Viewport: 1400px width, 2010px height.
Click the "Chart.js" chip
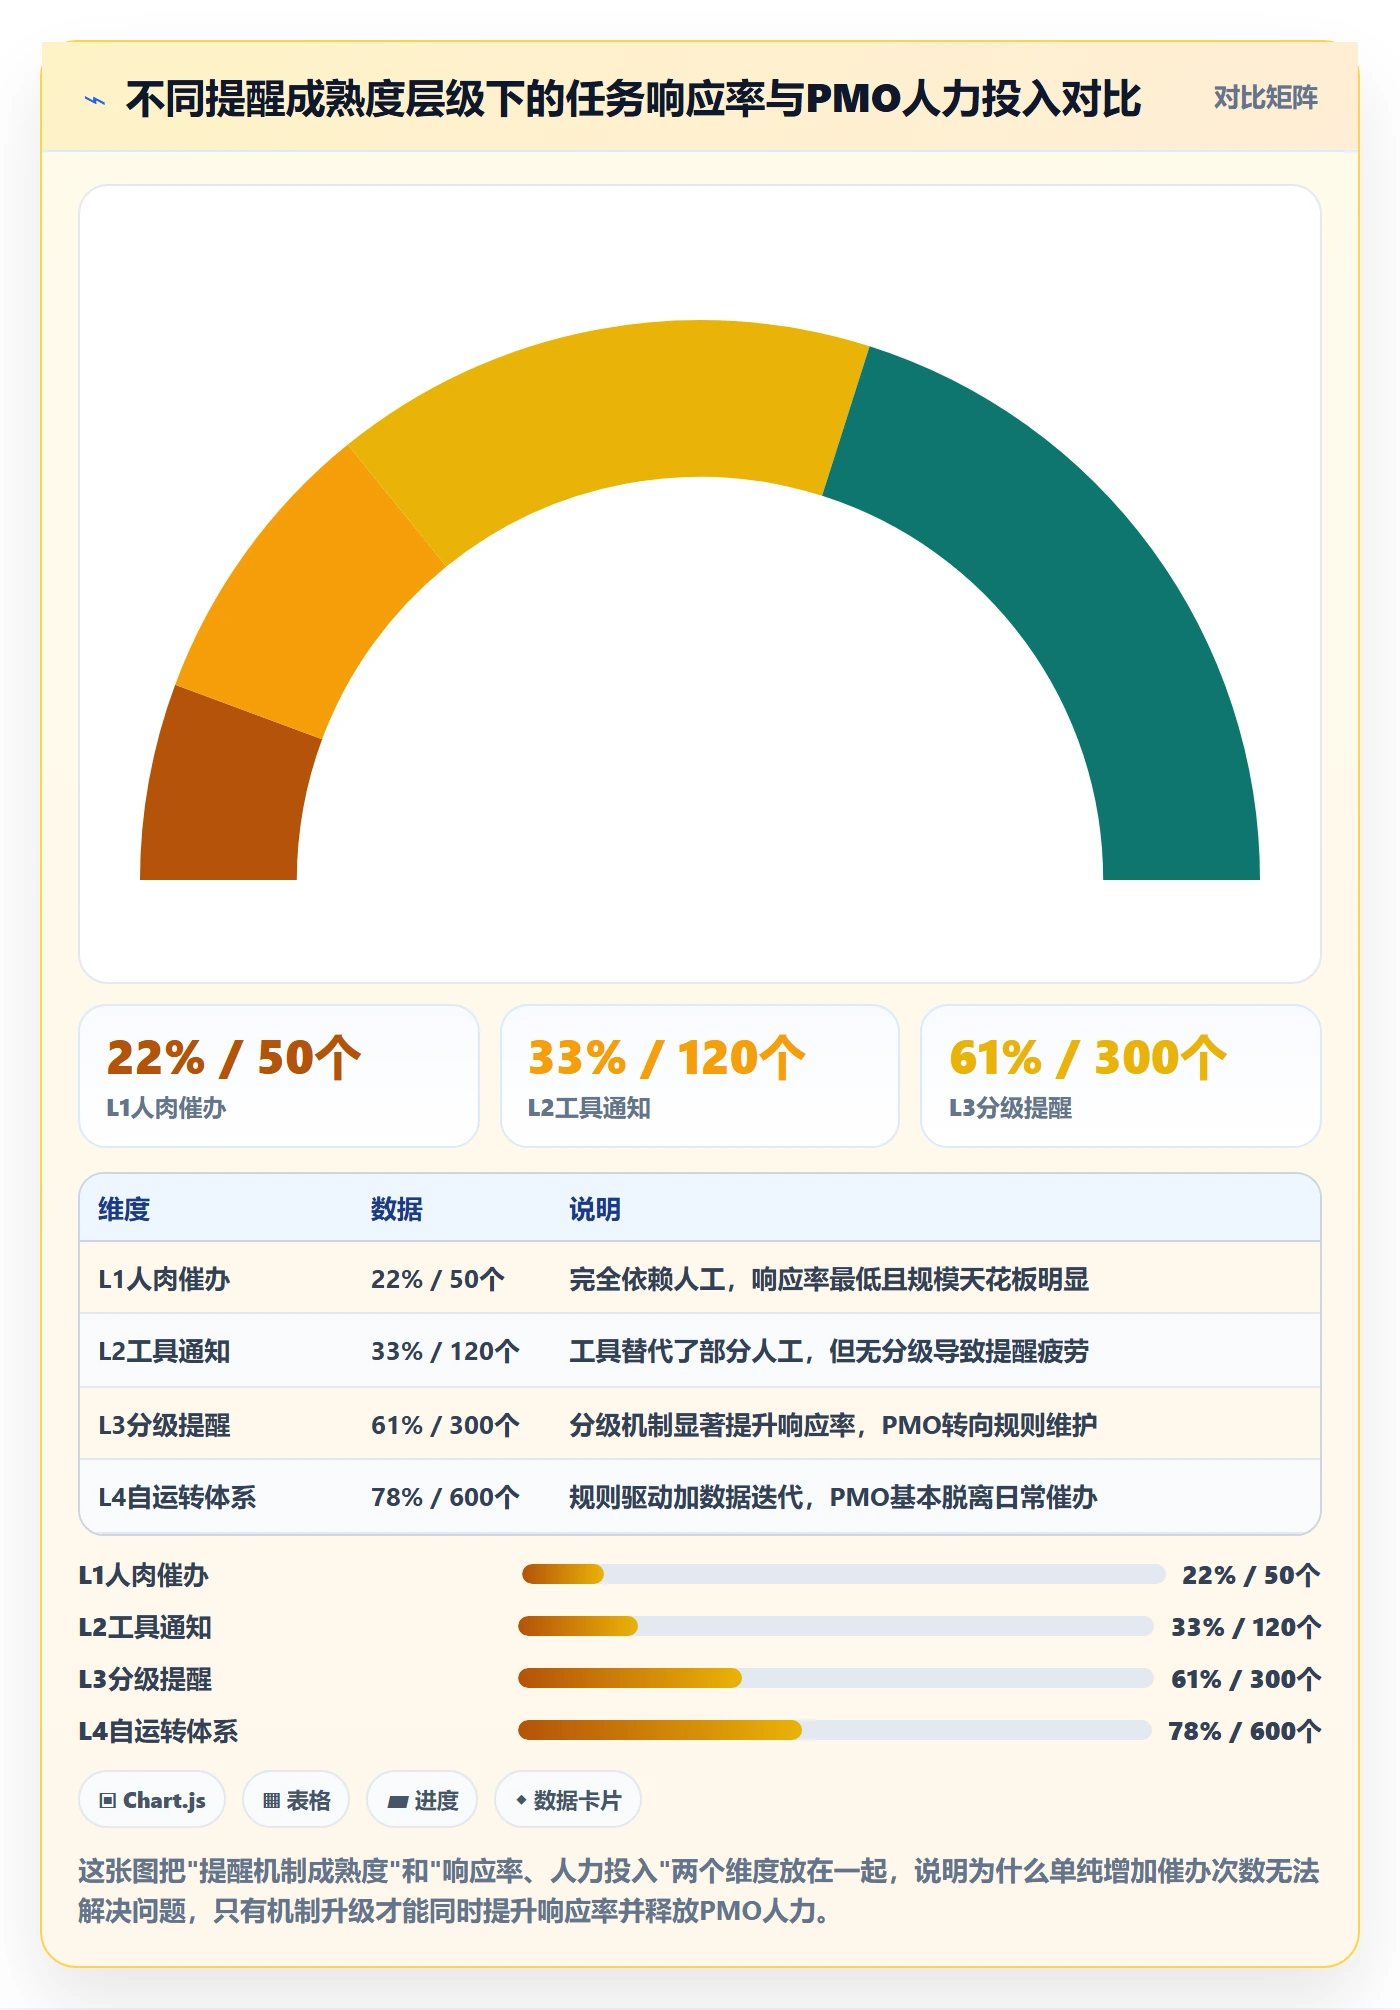tap(152, 1800)
